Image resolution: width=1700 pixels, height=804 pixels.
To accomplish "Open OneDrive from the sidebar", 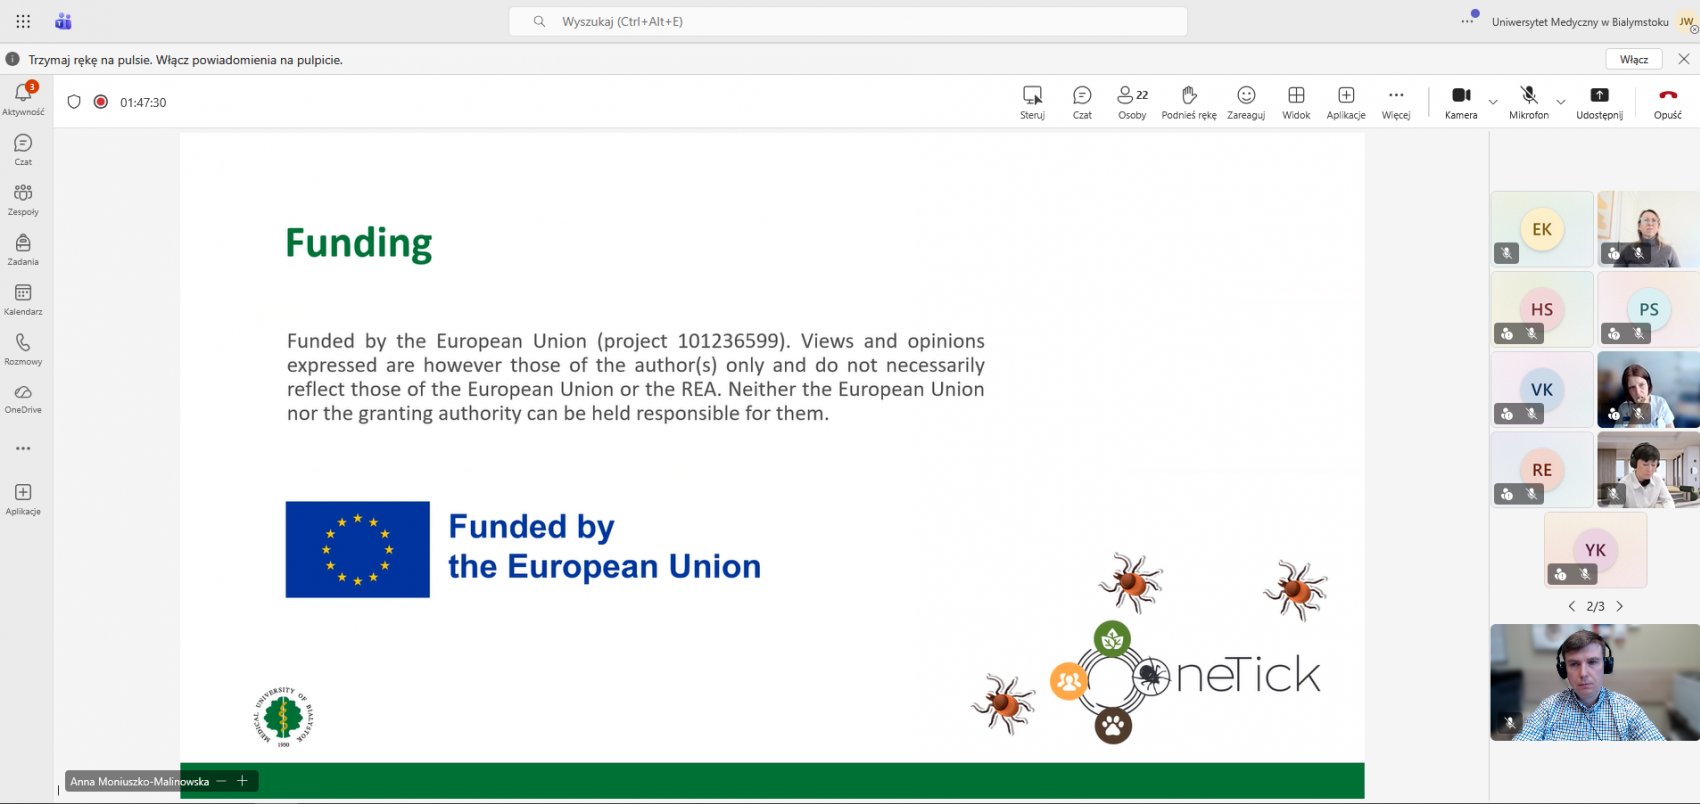I will pyautogui.click(x=23, y=398).
